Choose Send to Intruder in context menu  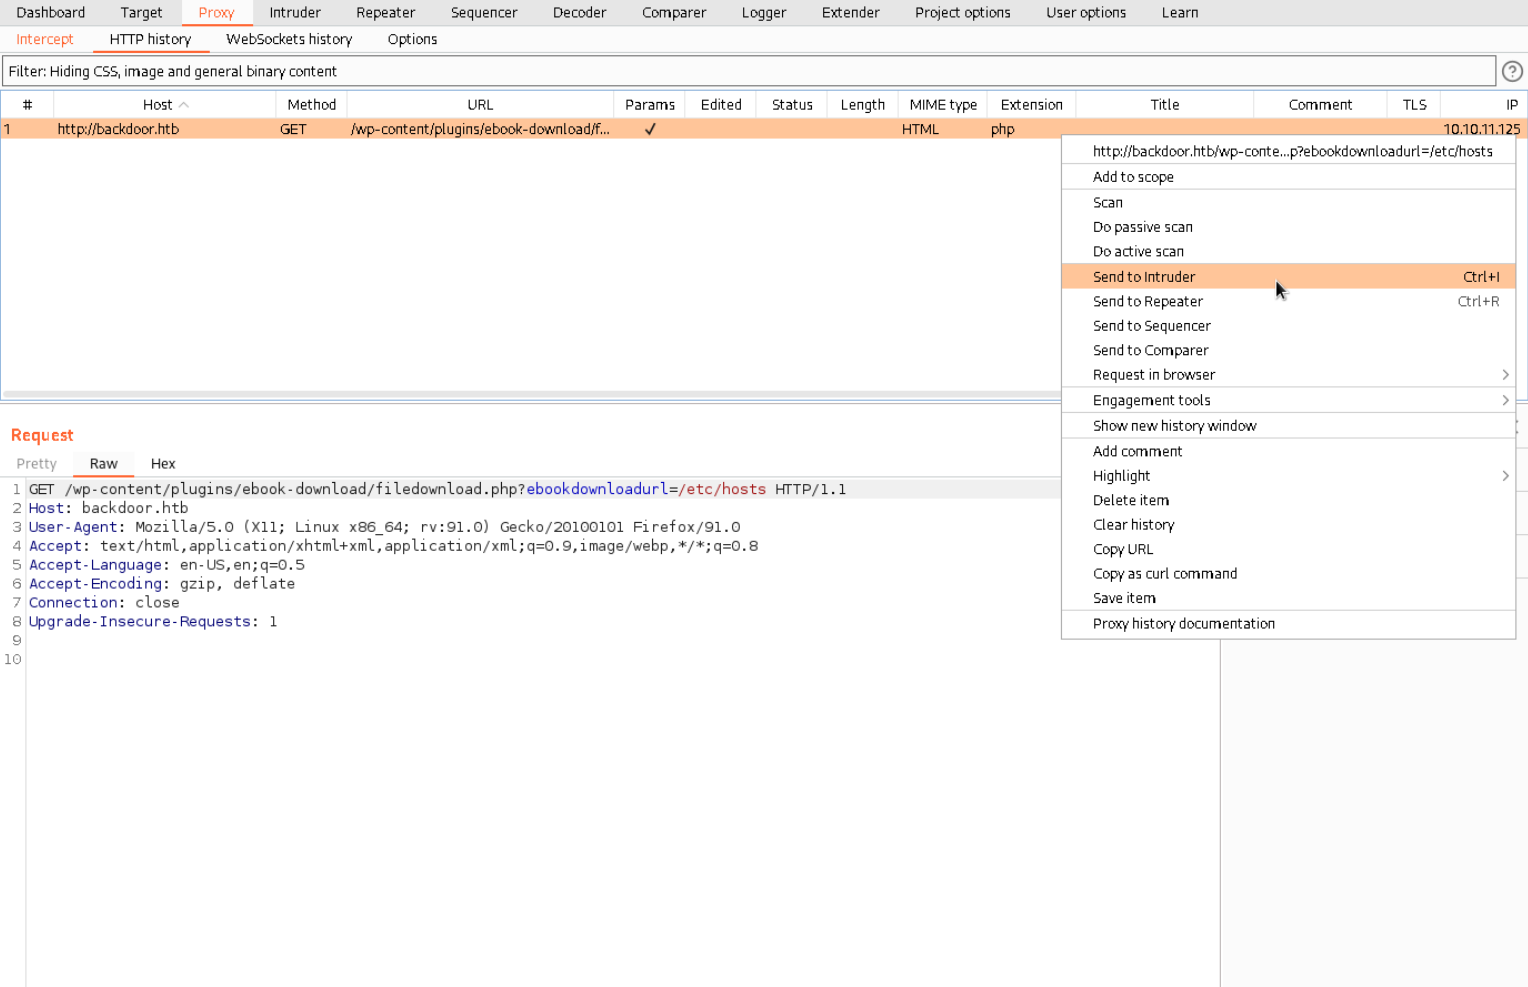coord(1288,277)
